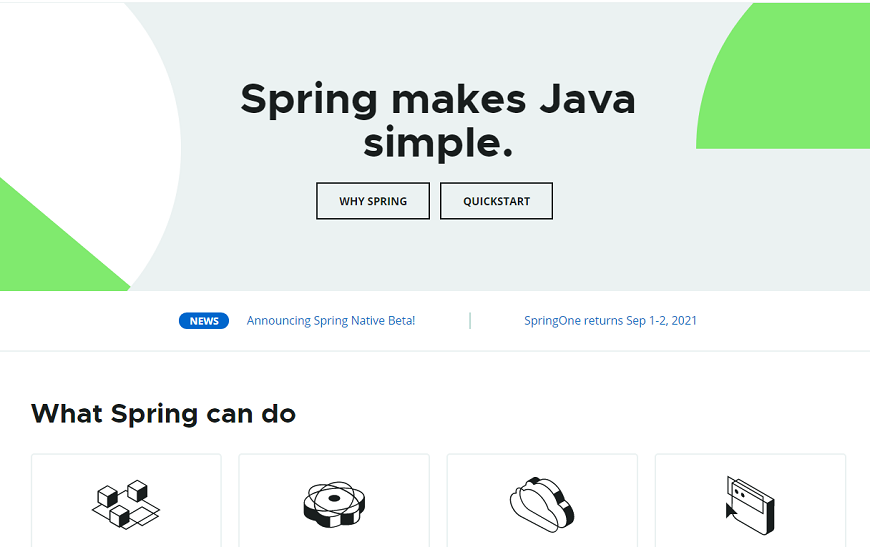
Task: Select the microservices cubes icon card
Action: pyautogui.click(x=127, y=500)
